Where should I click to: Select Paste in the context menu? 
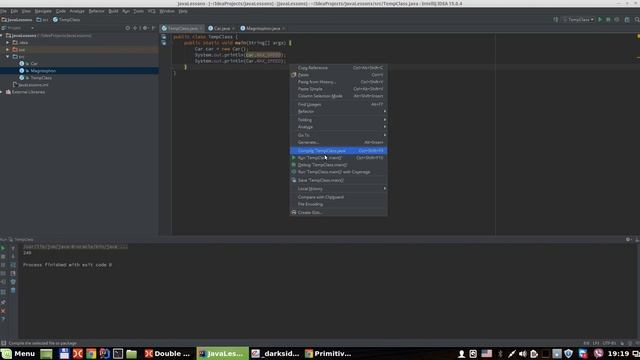pyautogui.click(x=338, y=75)
